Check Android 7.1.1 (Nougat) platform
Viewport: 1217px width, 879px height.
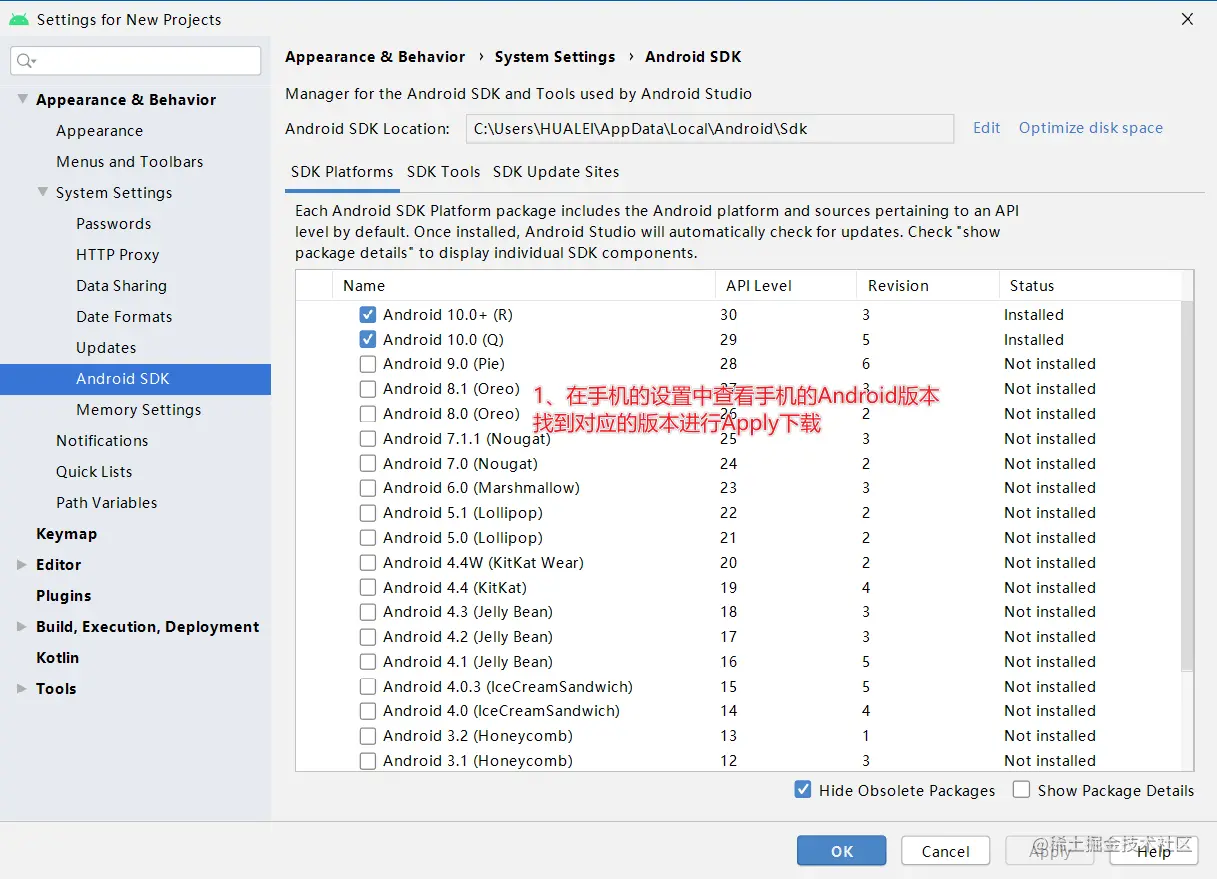point(368,438)
